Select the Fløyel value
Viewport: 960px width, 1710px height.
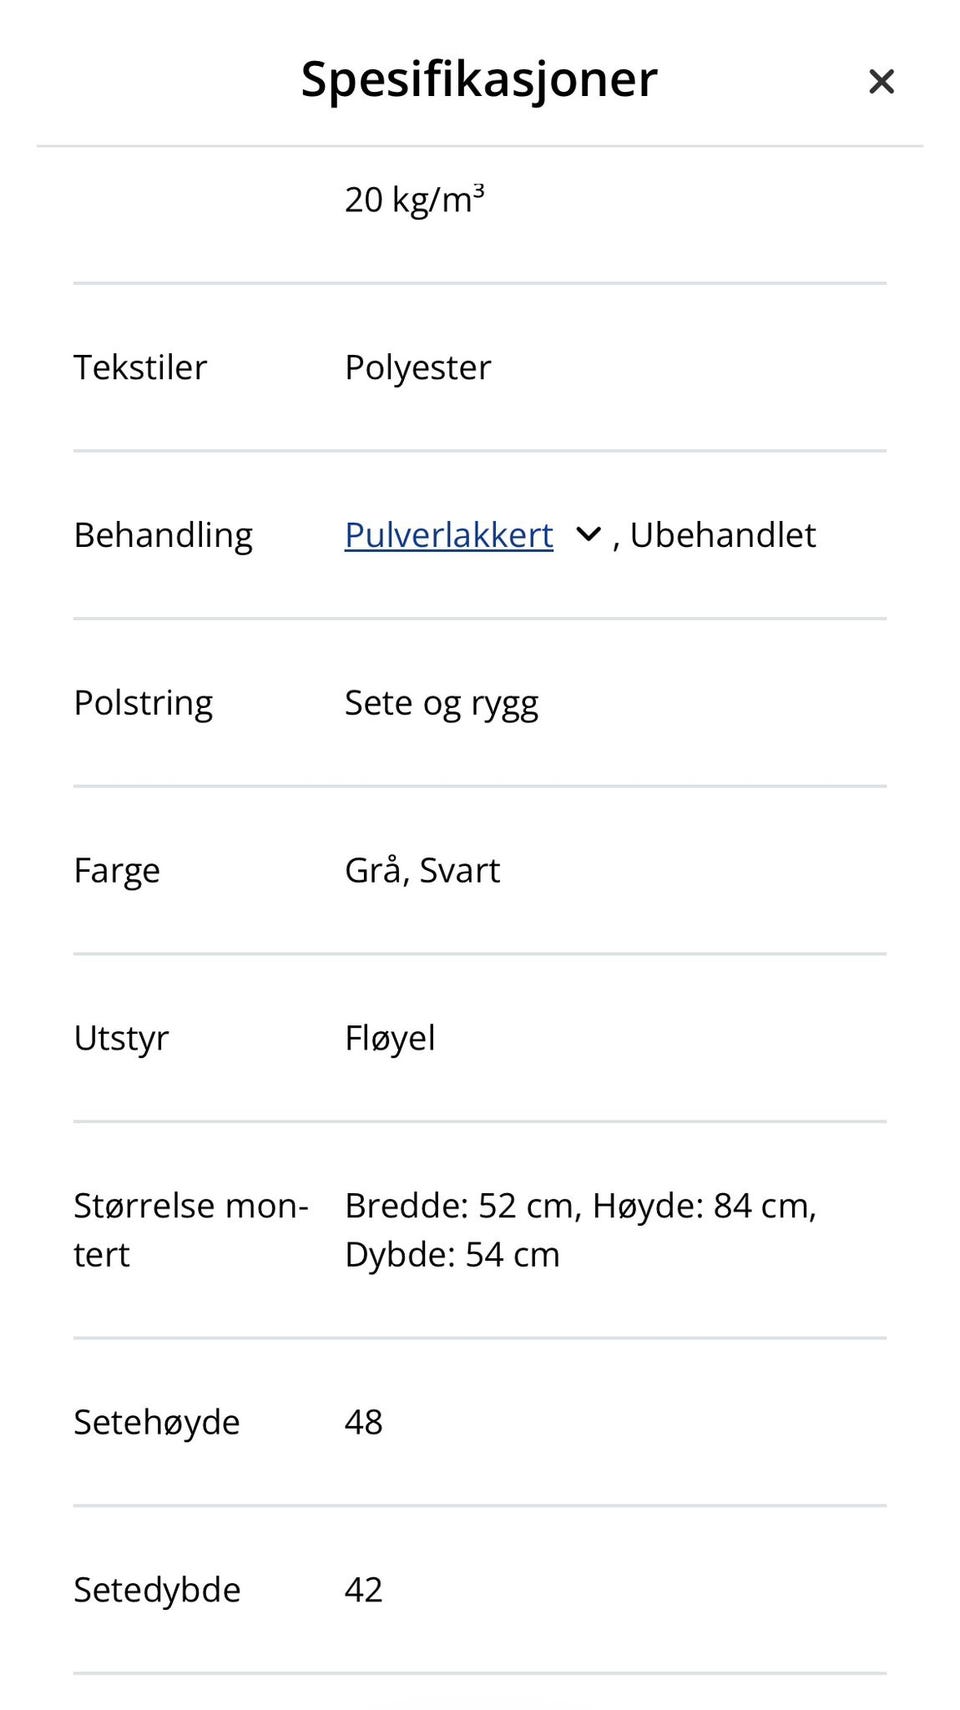[x=389, y=1038]
